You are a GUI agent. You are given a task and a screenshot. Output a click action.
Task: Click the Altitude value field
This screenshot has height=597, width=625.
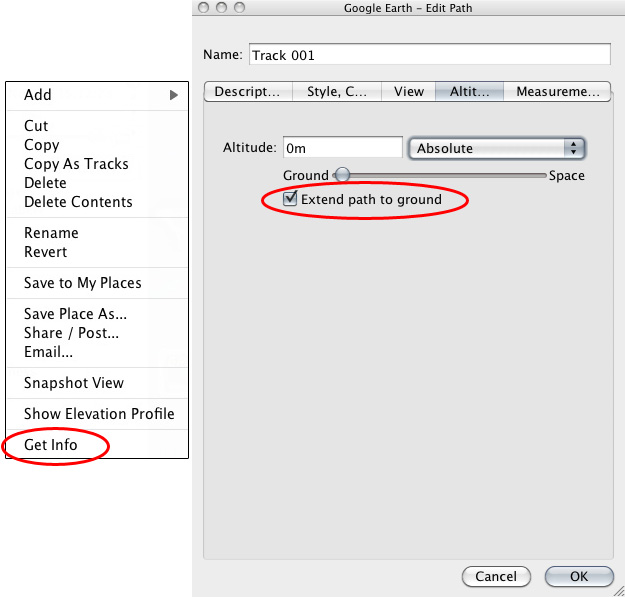click(343, 147)
